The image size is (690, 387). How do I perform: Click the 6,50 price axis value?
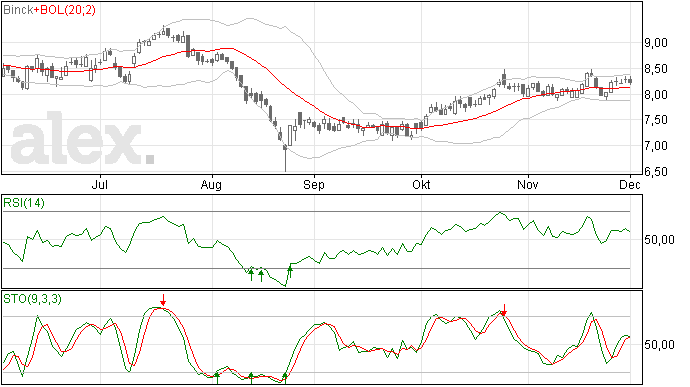(x=656, y=171)
